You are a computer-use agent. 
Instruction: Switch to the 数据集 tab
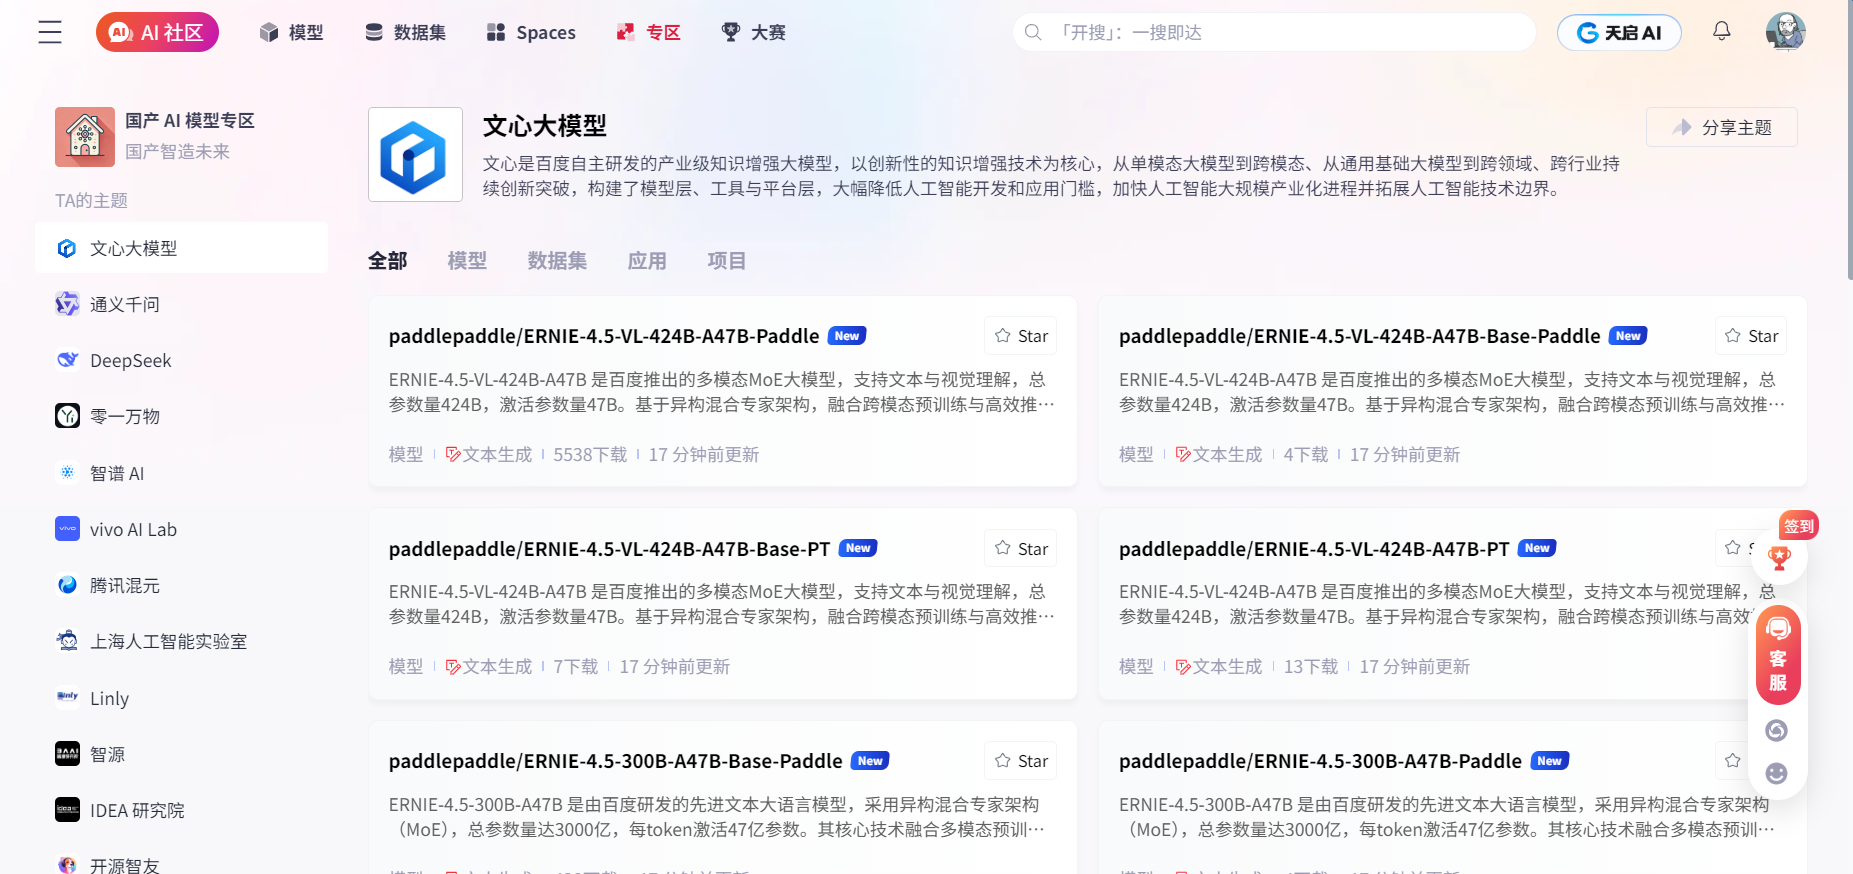(x=557, y=261)
